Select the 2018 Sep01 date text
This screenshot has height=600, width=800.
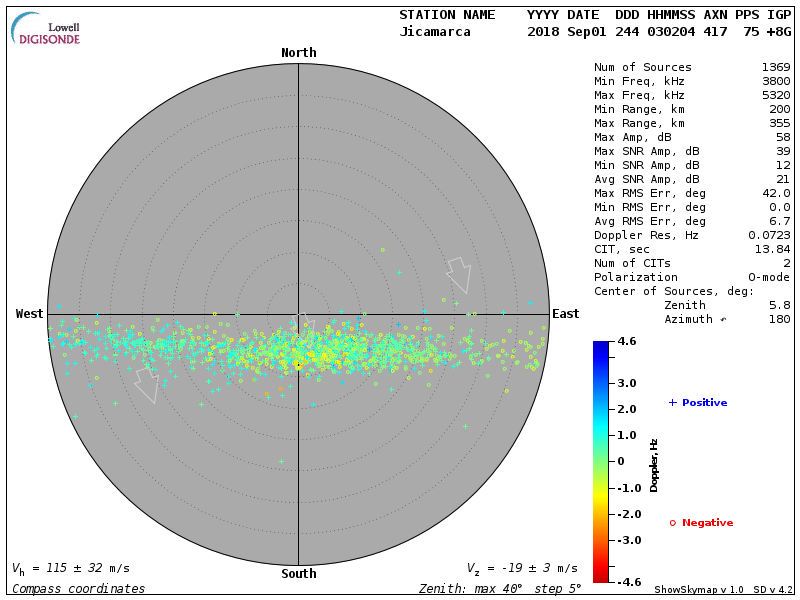click(566, 32)
